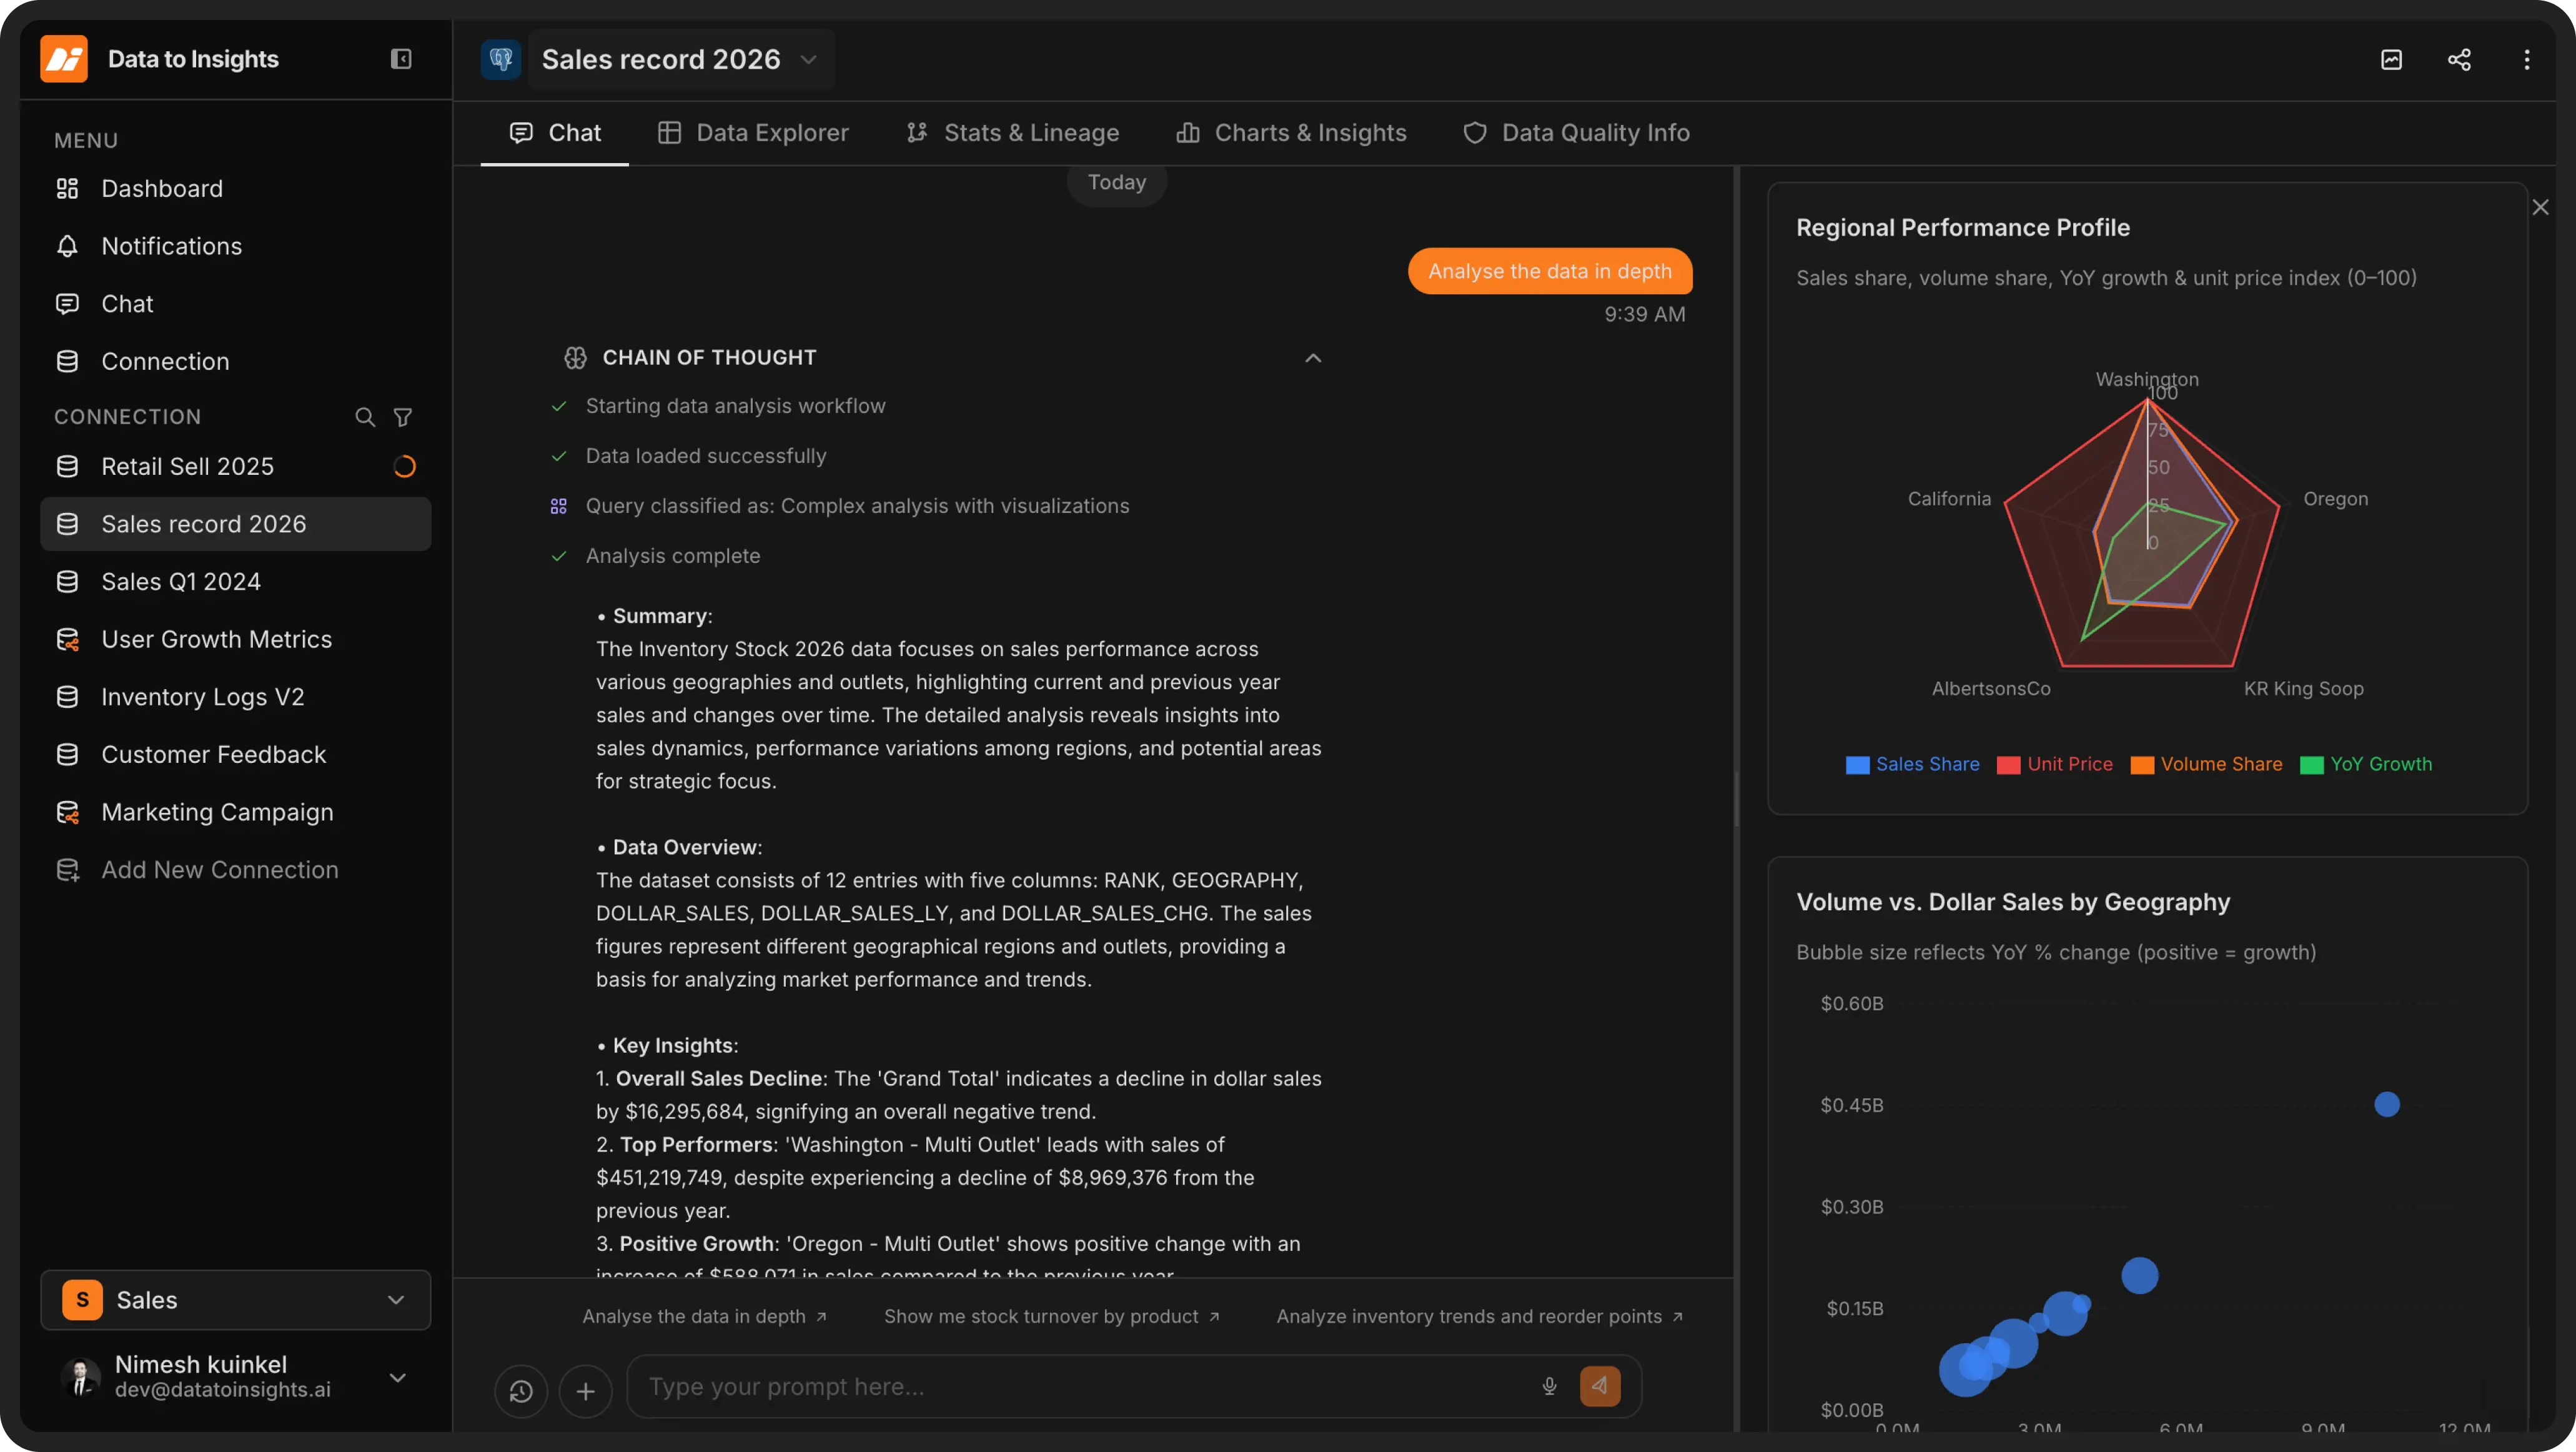Image resolution: width=2576 pixels, height=1452 pixels.
Task: Collapse the Chain of Thought section
Action: pos(1313,358)
